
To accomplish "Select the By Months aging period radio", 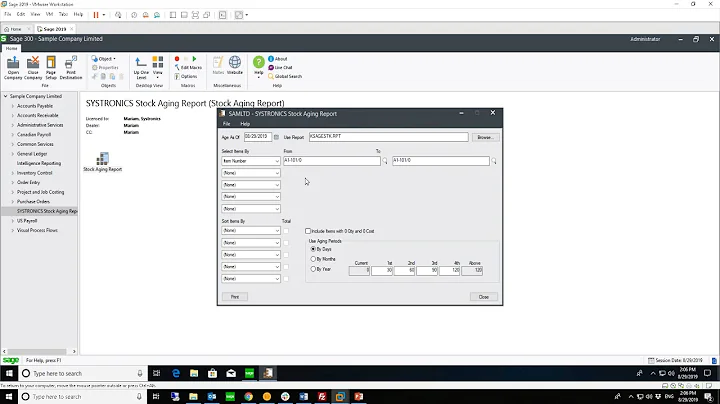I will (x=313, y=259).
